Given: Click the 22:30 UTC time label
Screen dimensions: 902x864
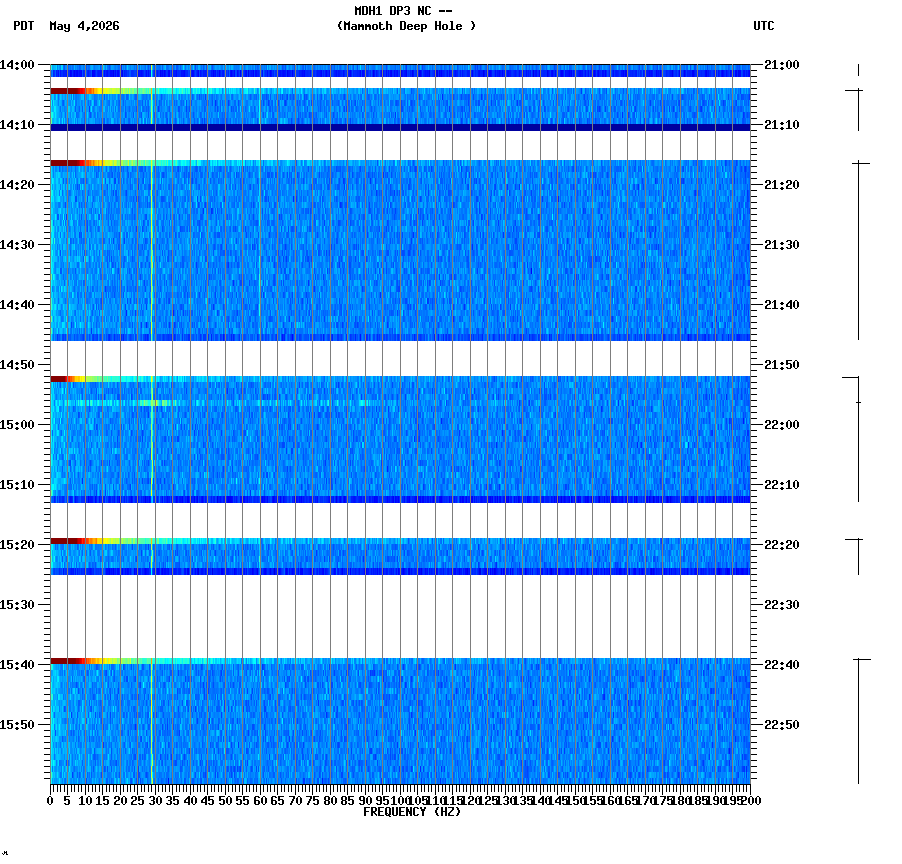Looking at the screenshot, I should pyautogui.click(x=782, y=605).
